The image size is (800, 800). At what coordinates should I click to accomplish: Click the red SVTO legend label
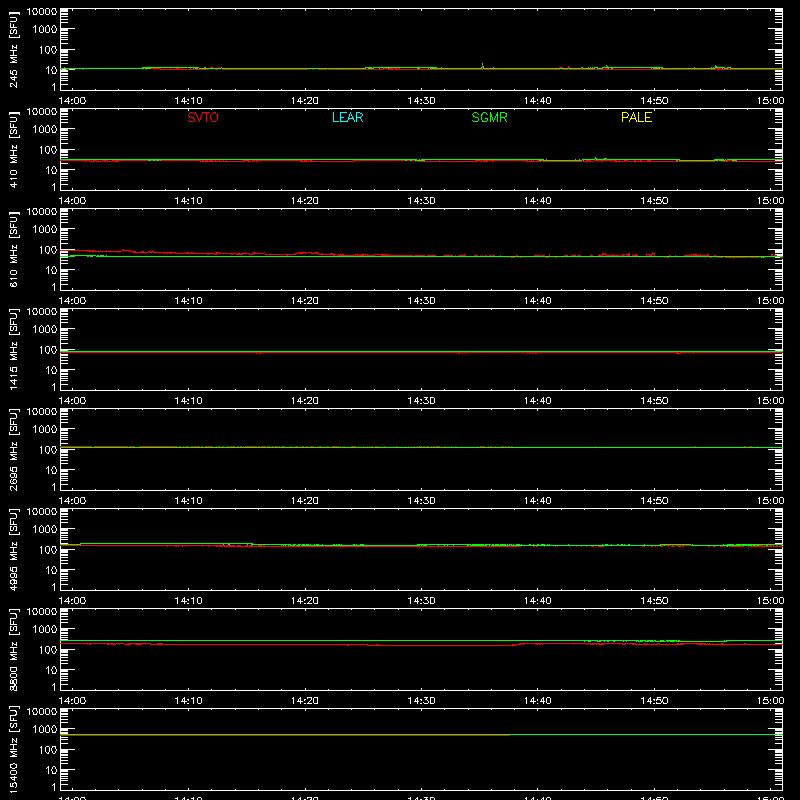point(203,117)
